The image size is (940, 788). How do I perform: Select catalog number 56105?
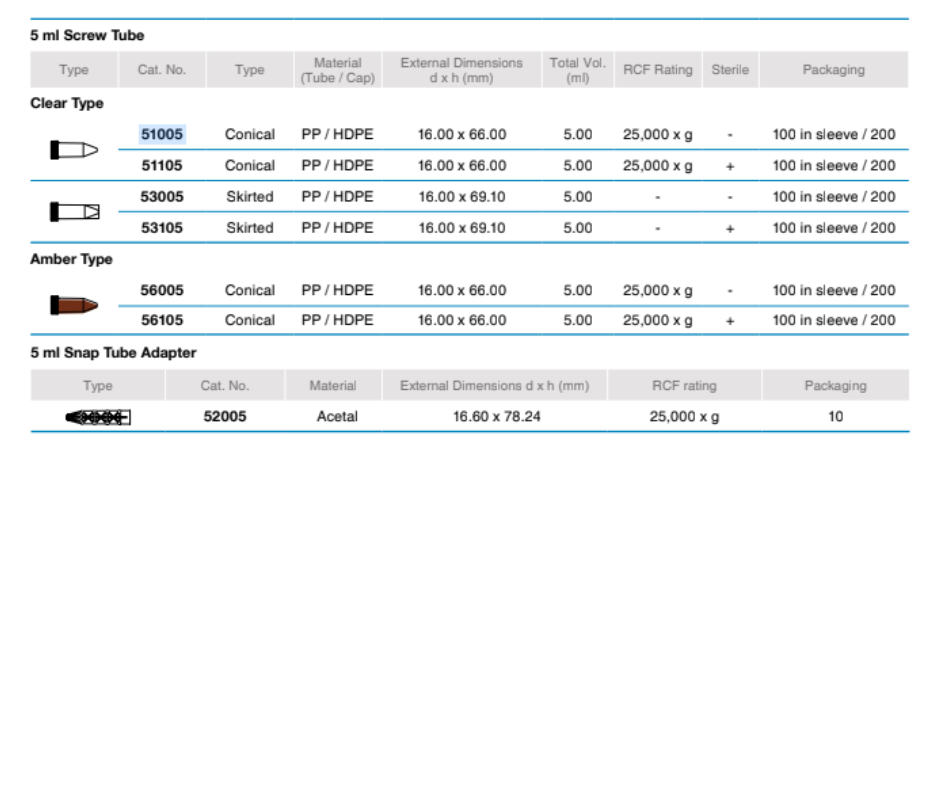tap(162, 320)
